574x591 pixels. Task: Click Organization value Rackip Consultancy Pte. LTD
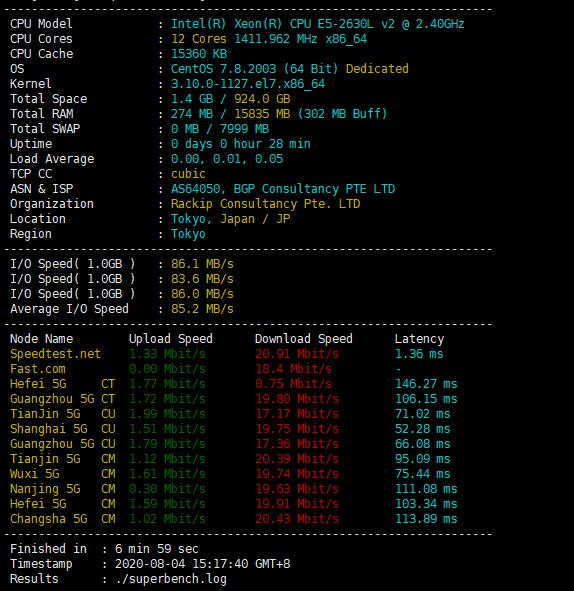pos(265,204)
